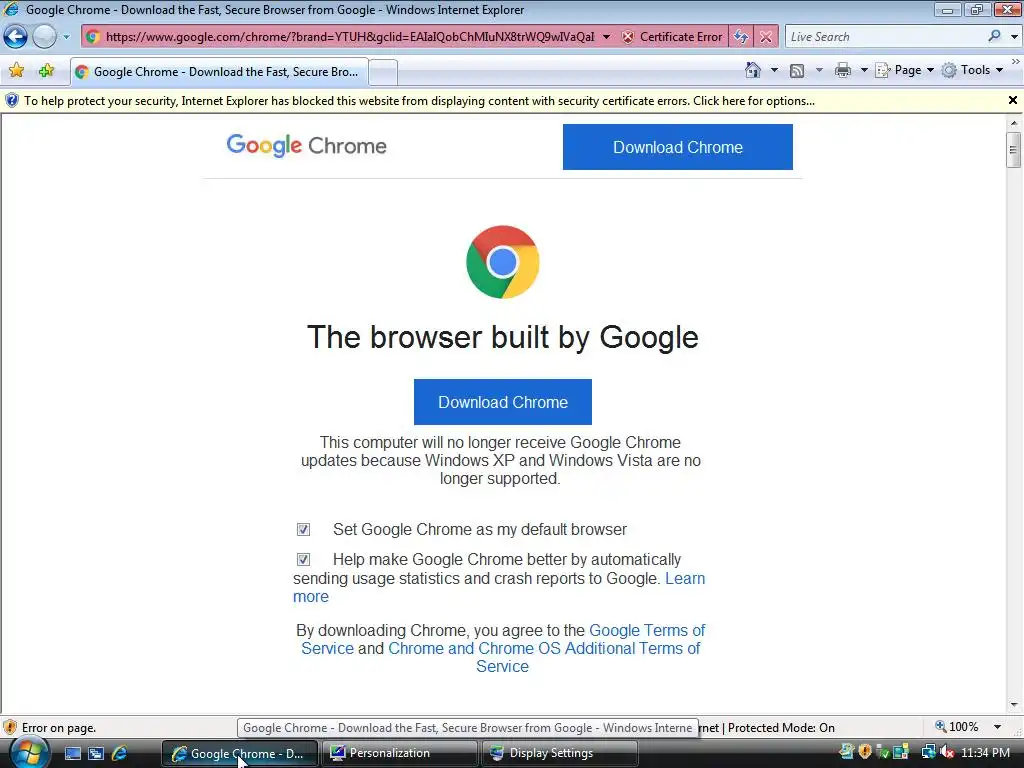Screen dimensions: 1024x768
Task: Uncheck Set Google Chrome as default browser
Action: tap(303, 530)
